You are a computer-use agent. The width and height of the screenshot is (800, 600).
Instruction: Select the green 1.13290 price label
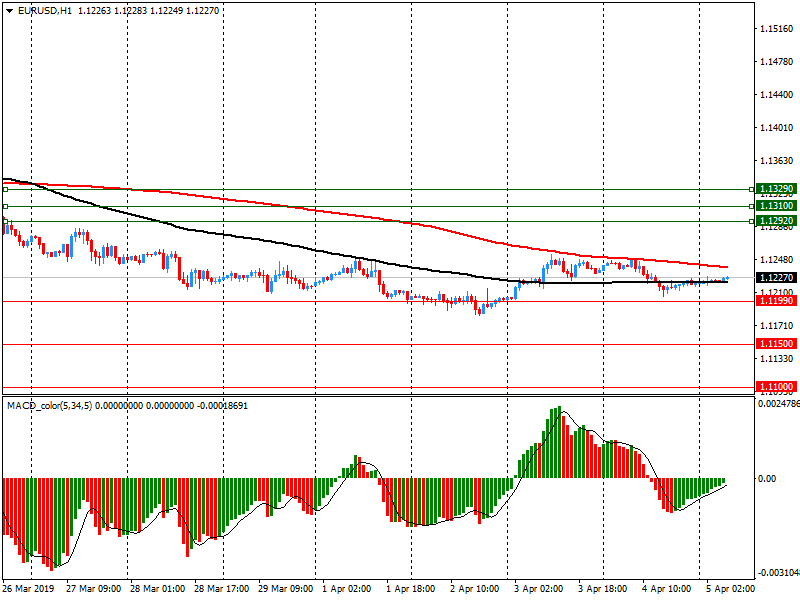point(774,188)
